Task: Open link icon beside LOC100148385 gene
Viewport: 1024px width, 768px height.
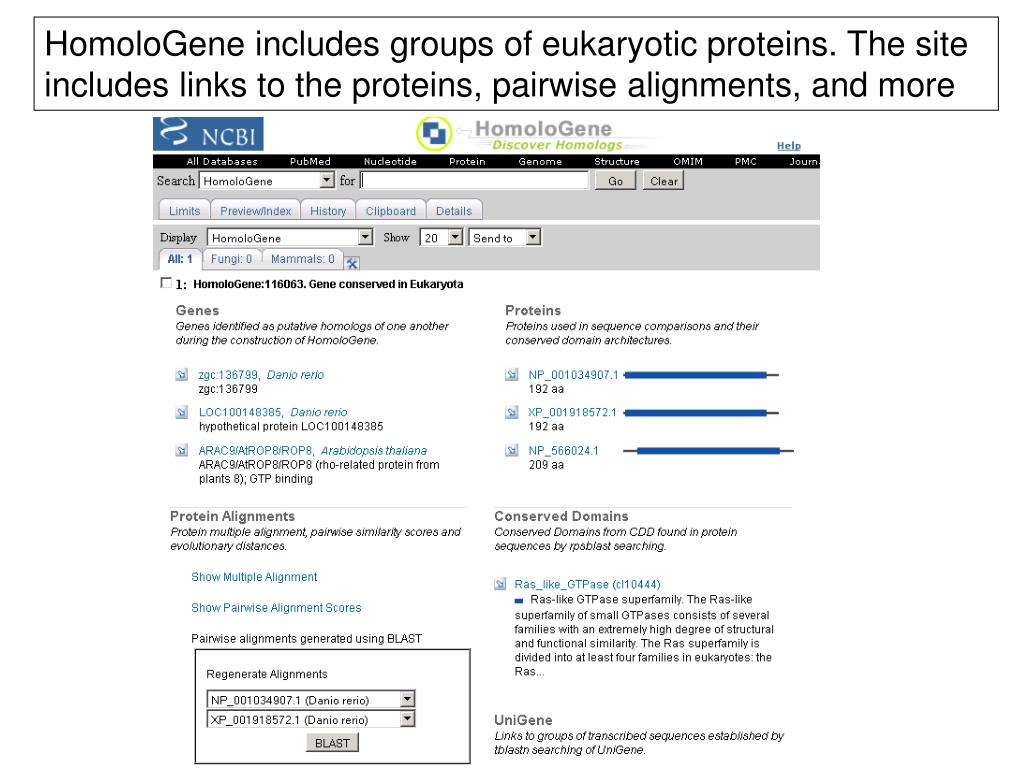Action: pyautogui.click(x=182, y=413)
